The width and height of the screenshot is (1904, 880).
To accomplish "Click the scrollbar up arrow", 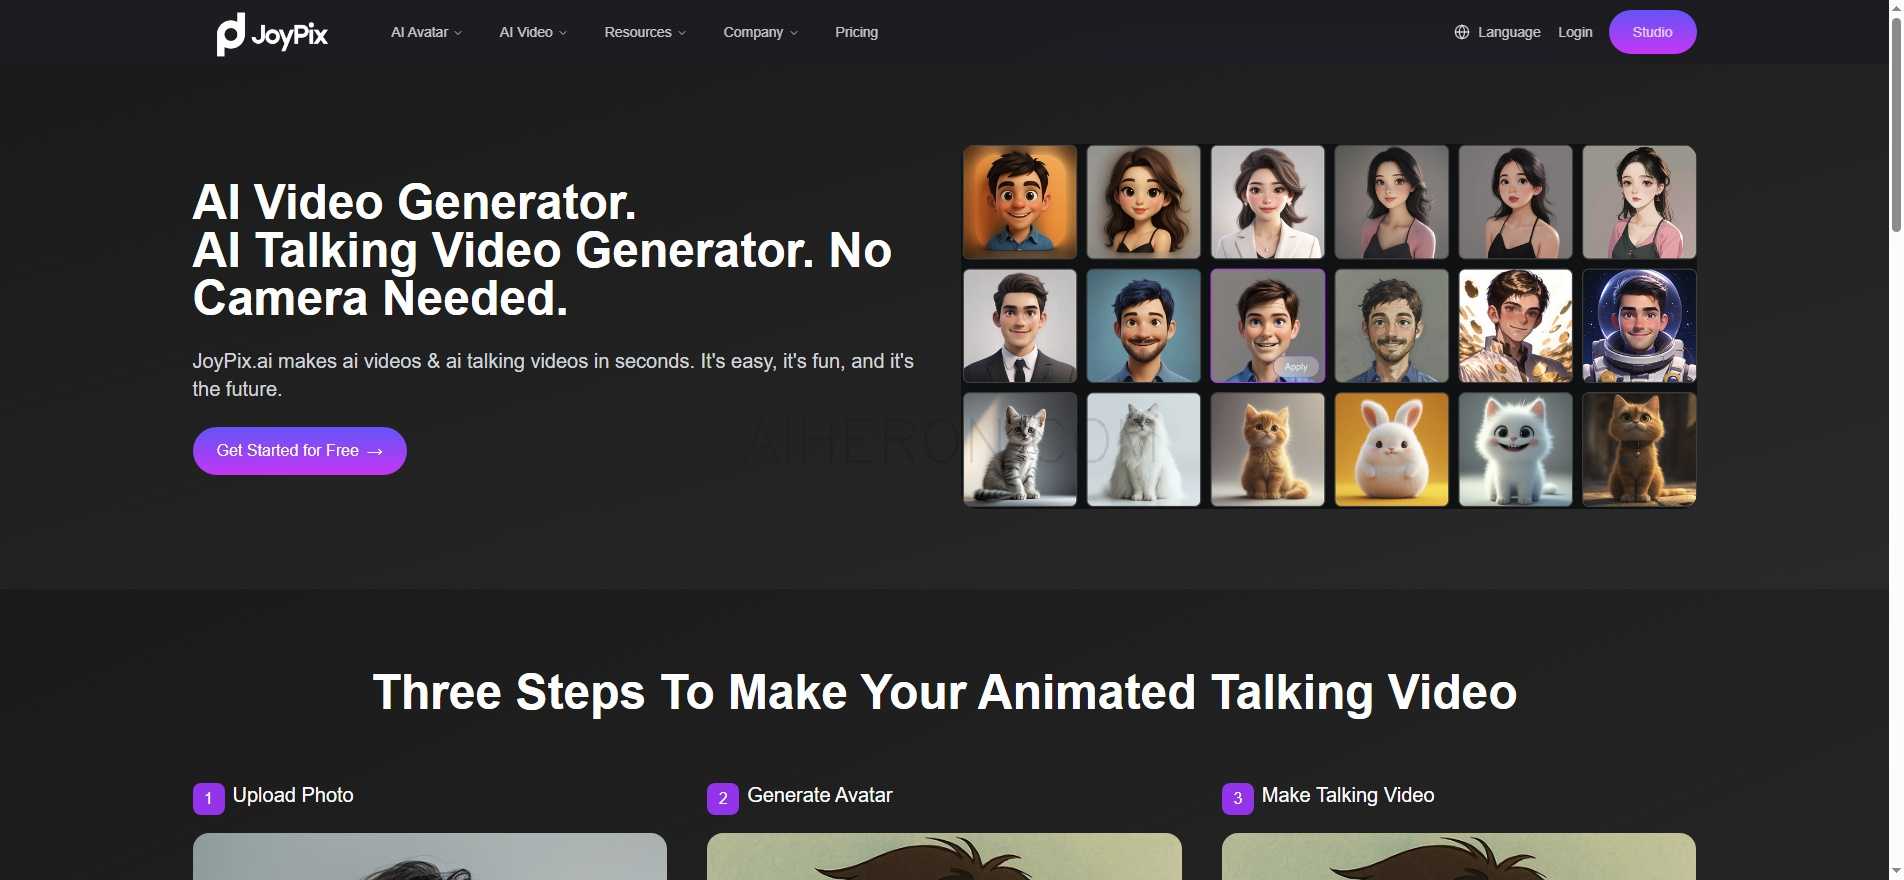I will click(x=1895, y=7).
